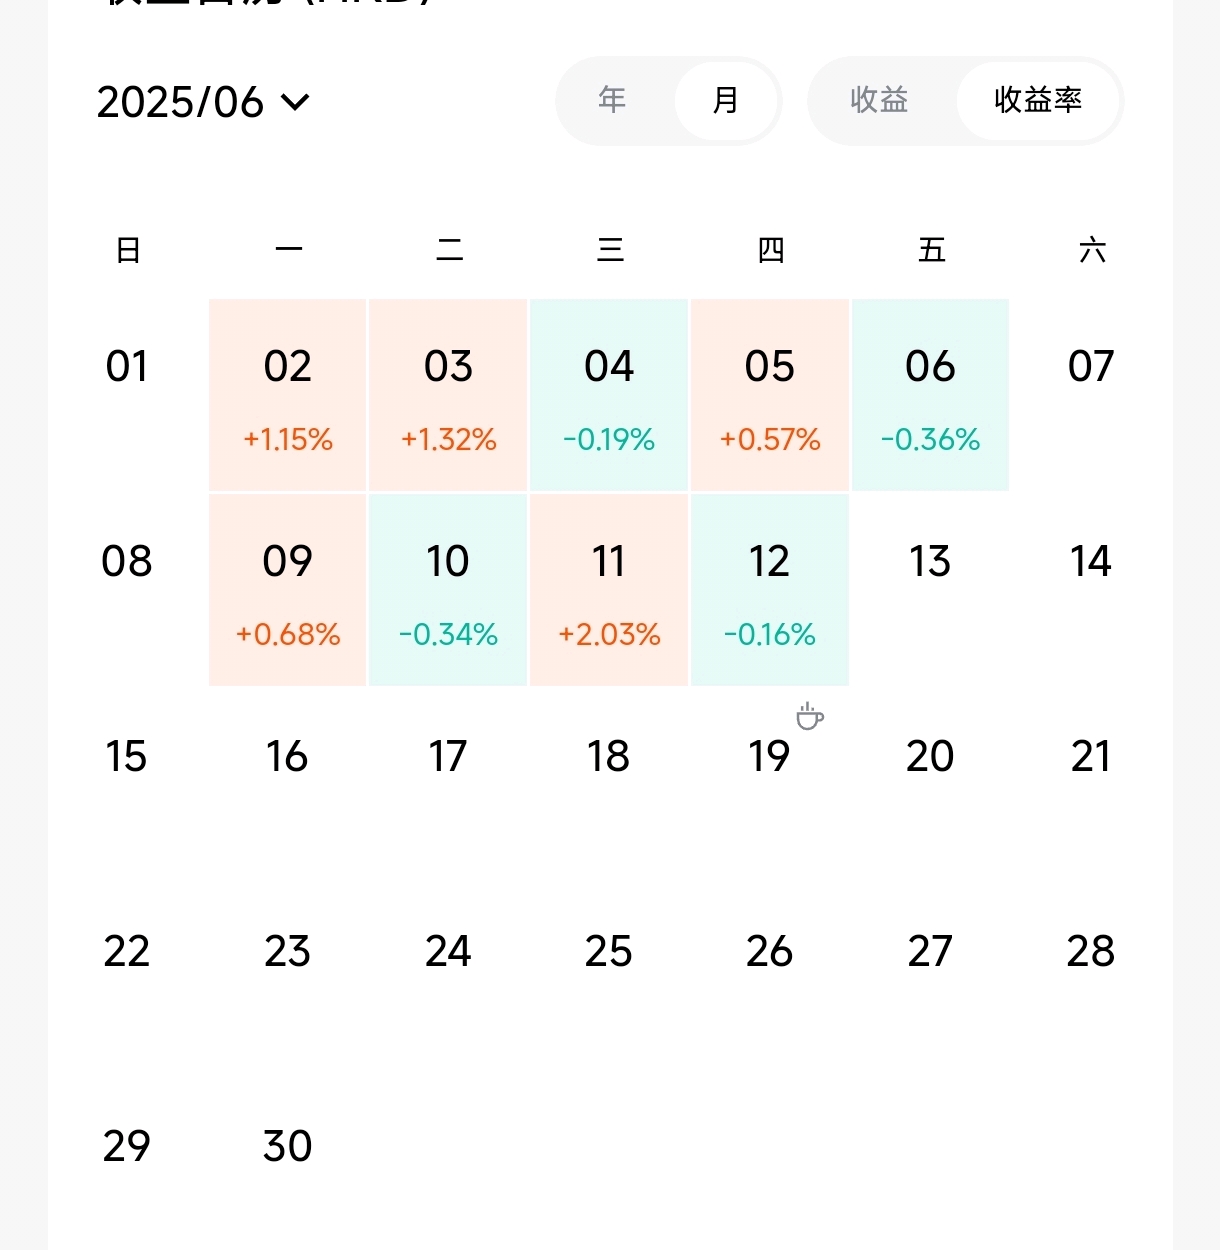This screenshot has height=1250, width=1220.
Task: Tap date 25 on the calendar
Action: (x=609, y=951)
